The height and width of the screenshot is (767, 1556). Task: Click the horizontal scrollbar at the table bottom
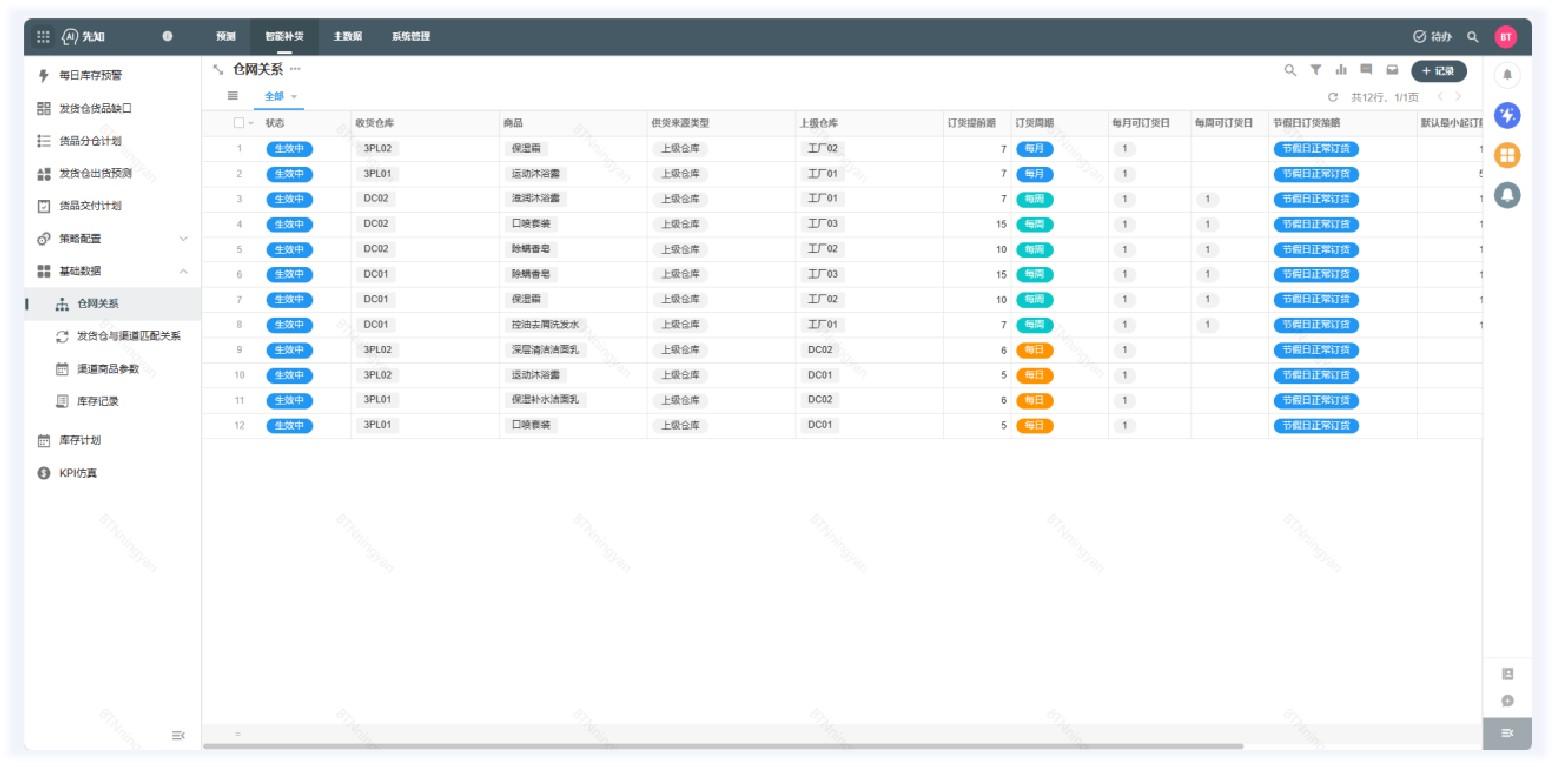(722, 746)
